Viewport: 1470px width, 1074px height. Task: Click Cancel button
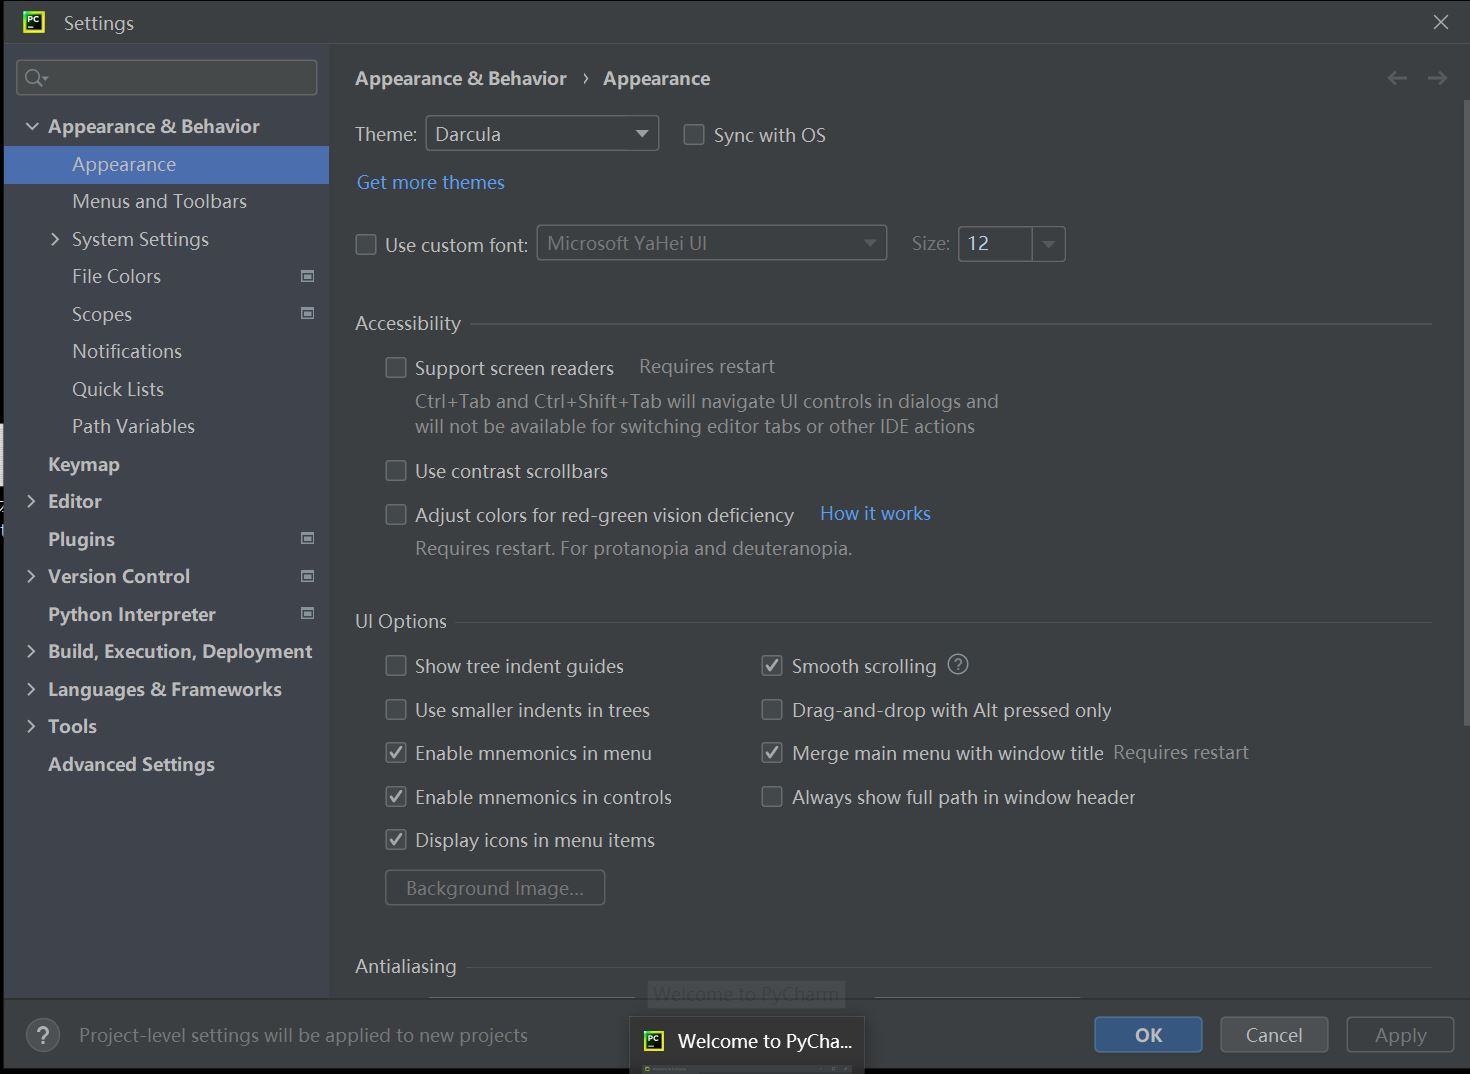tap(1274, 1035)
